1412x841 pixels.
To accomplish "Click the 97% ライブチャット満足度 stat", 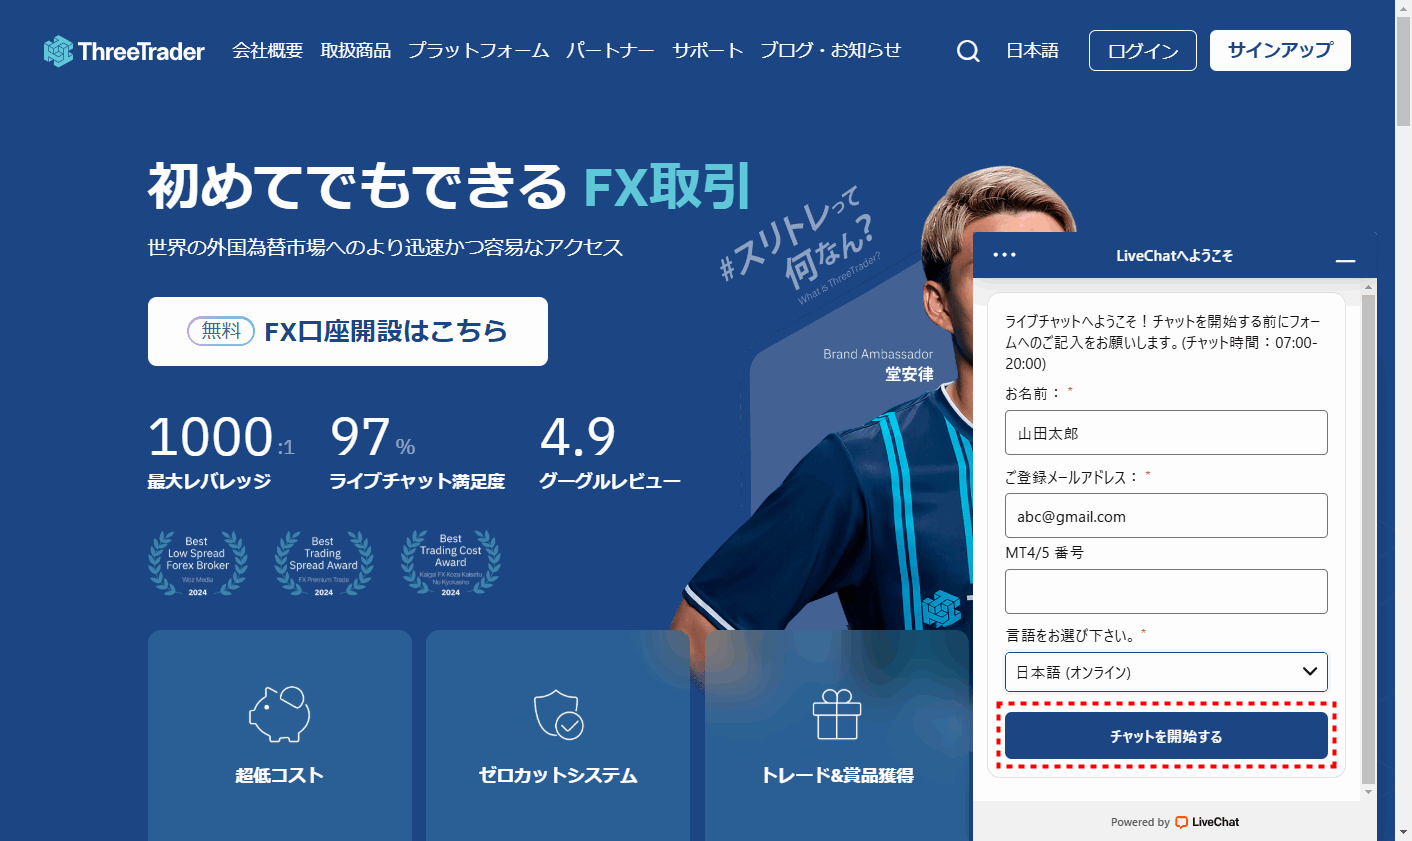I will click(x=417, y=452).
